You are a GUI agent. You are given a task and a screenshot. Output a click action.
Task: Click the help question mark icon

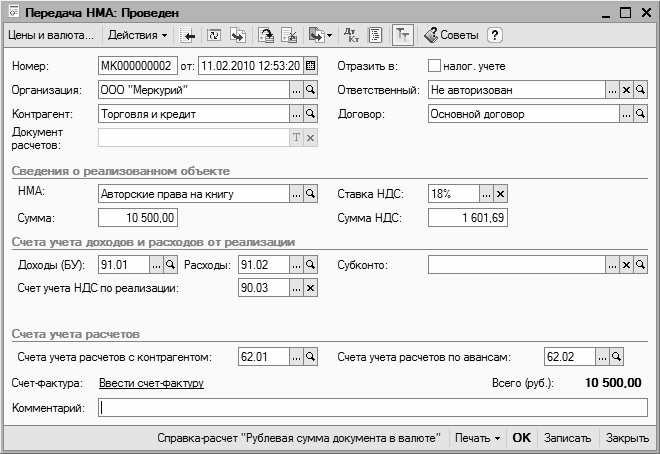[x=494, y=35]
